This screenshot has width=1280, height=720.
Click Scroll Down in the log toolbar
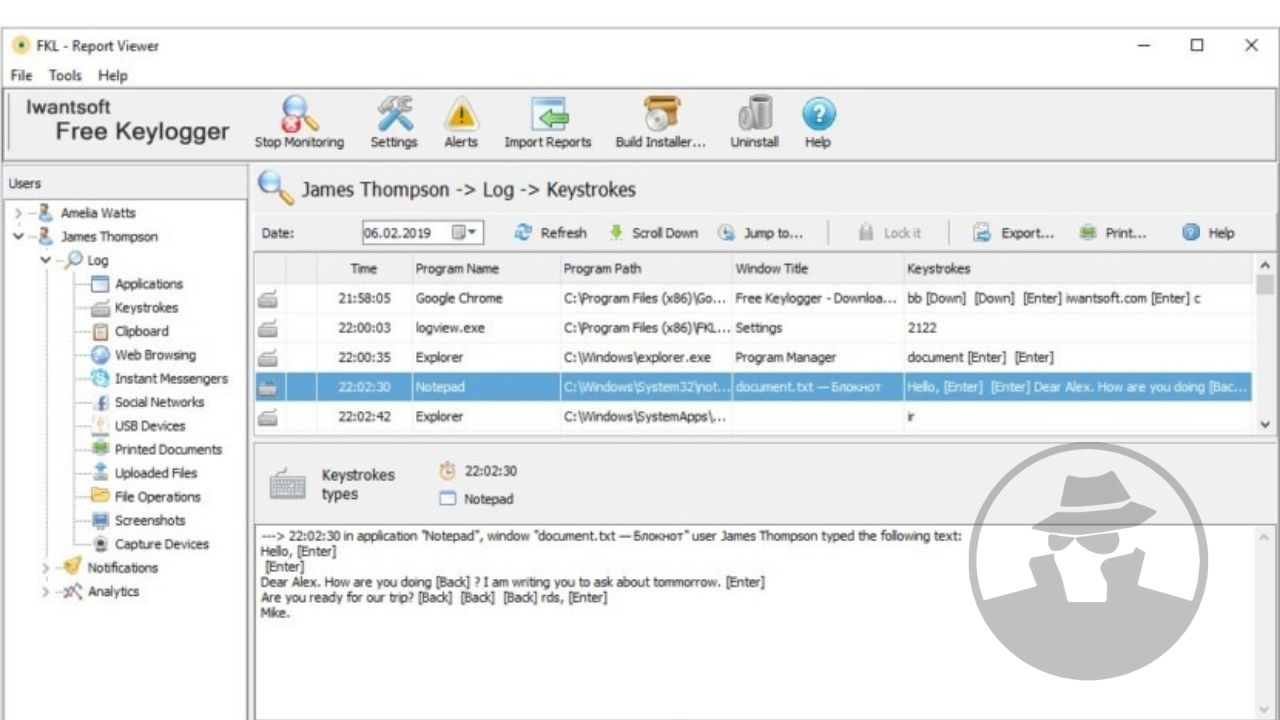pos(653,233)
